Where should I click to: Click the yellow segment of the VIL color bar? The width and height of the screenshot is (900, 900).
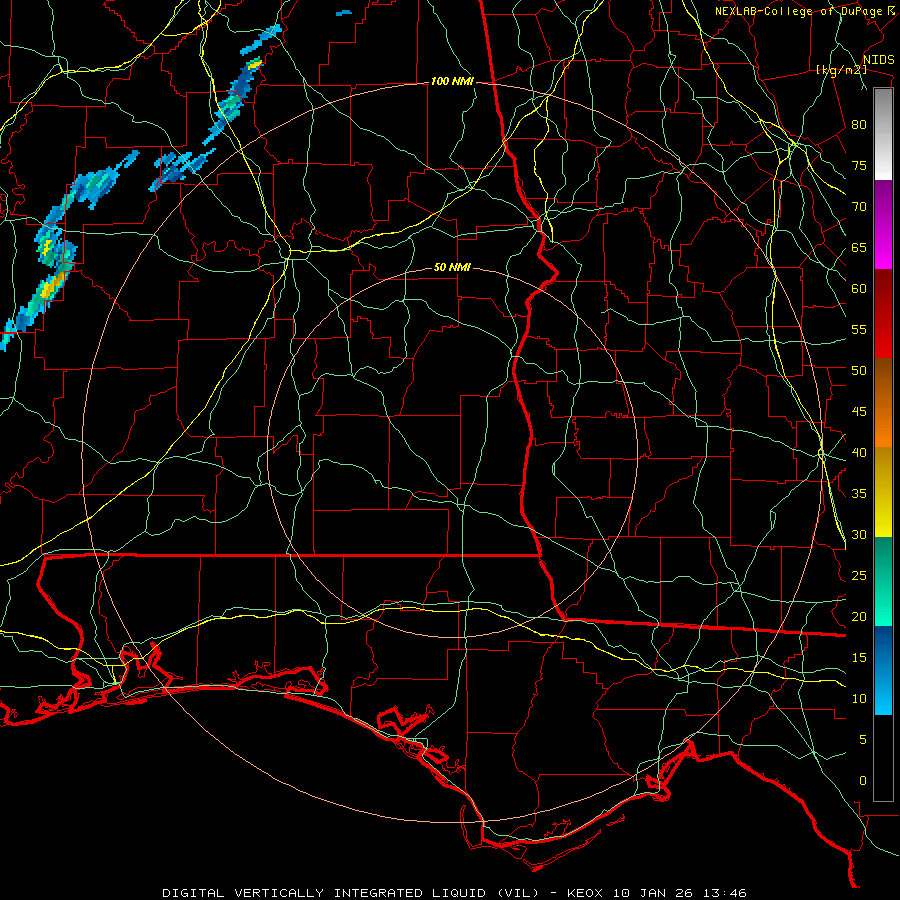click(883, 492)
